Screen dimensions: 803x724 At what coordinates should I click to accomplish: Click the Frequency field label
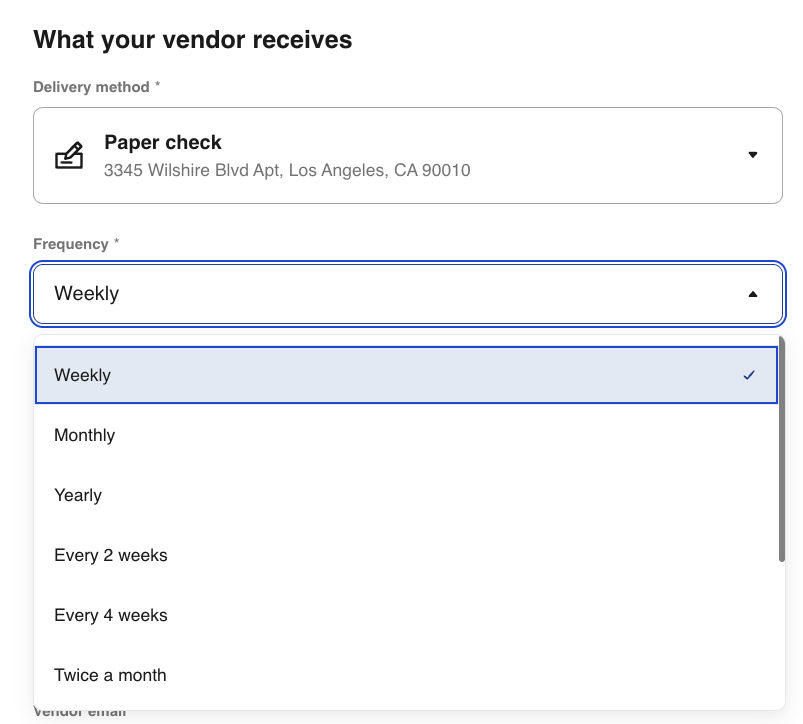click(x=70, y=244)
